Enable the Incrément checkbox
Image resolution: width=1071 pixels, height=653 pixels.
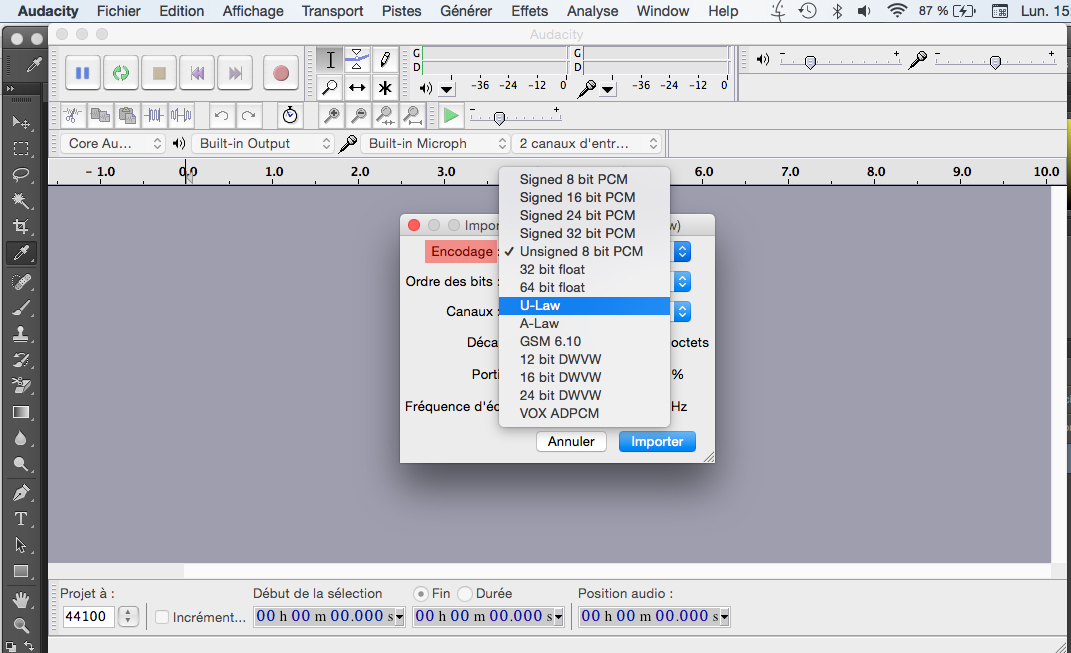162,617
